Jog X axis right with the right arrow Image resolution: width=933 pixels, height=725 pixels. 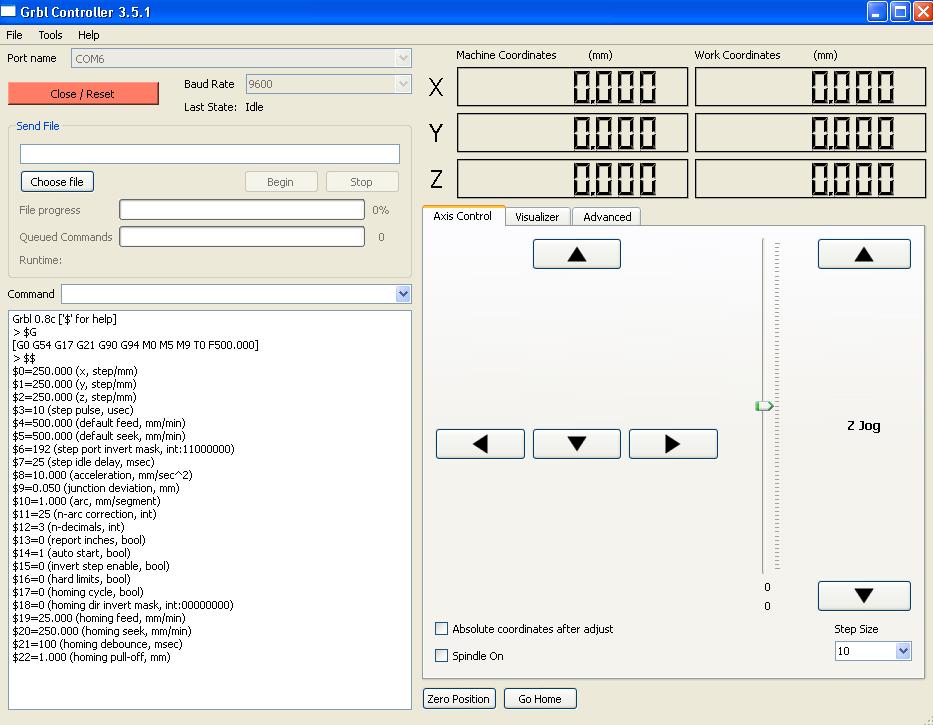click(673, 444)
